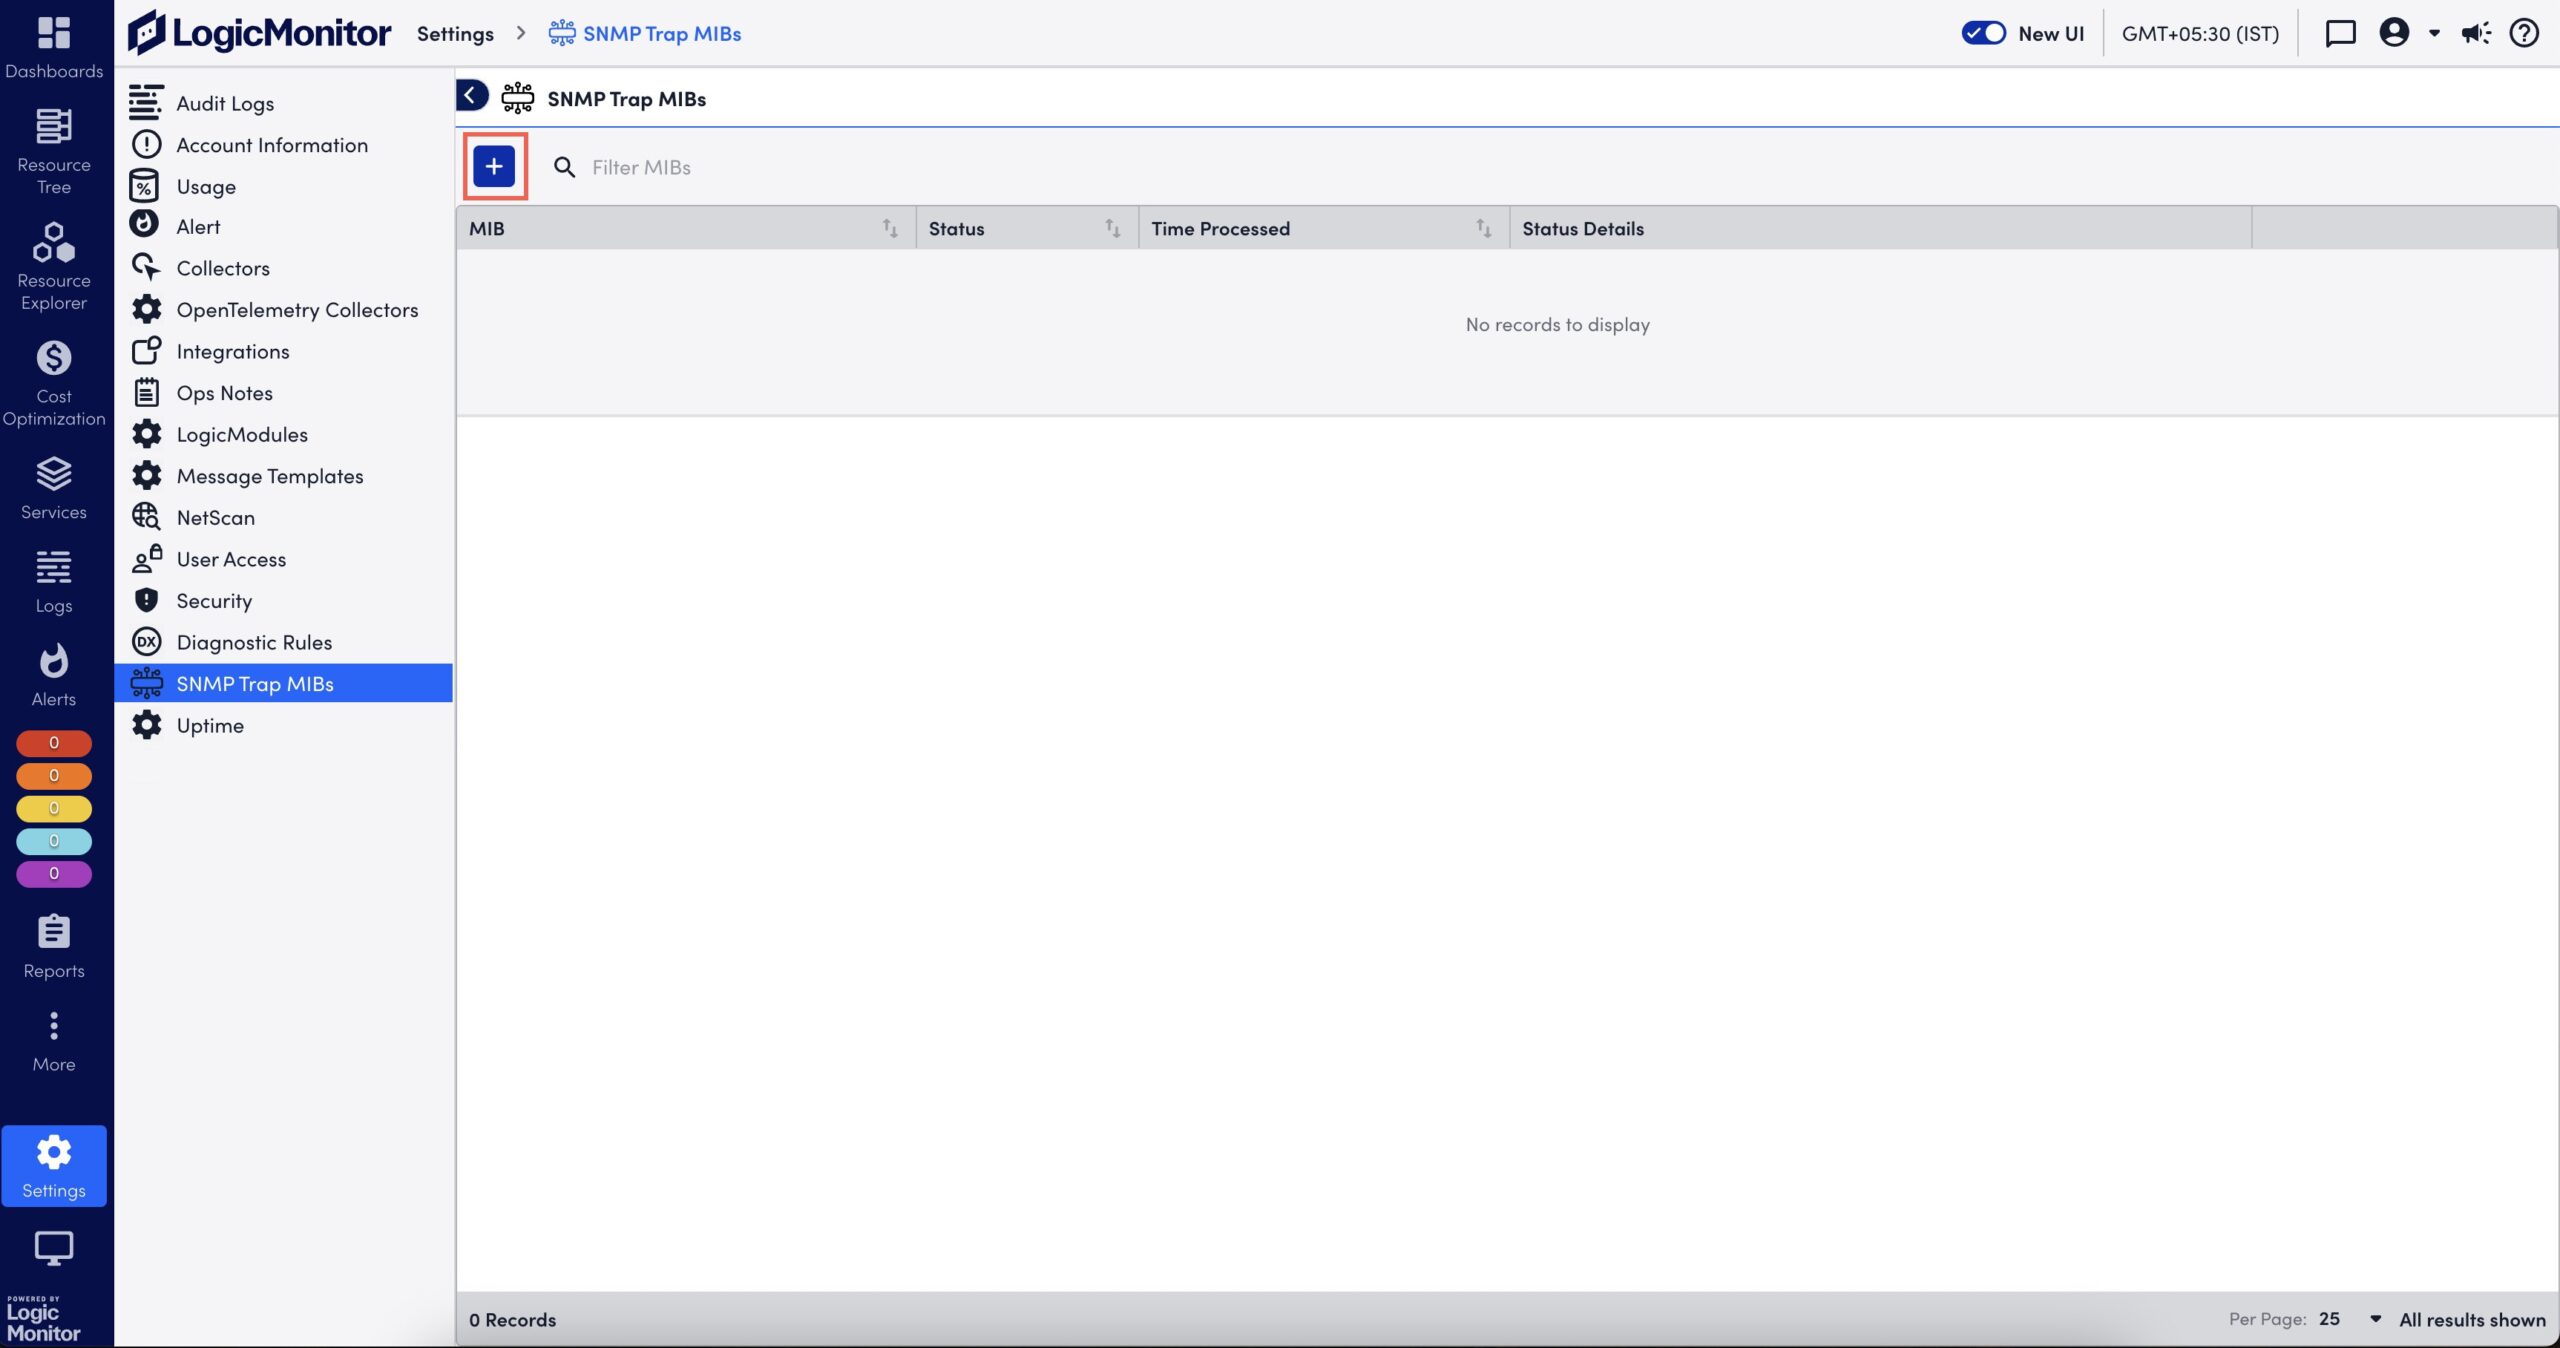The height and width of the screenshot is (1348, 2560).
Task: Open OpenTelemetry Collectors settings item
Action: pyautogui.click(x=284, y=310)
